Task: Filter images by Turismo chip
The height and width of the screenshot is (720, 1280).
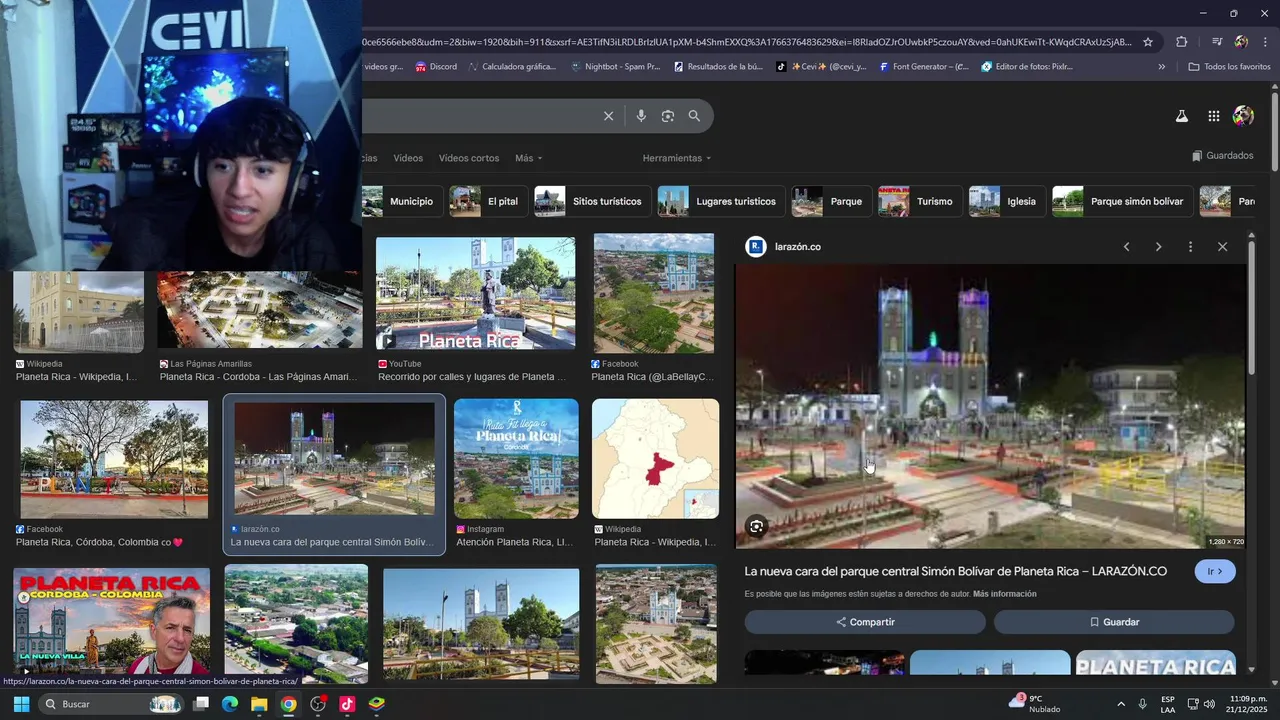Action: pyautogui.click(x=920, y=201)
